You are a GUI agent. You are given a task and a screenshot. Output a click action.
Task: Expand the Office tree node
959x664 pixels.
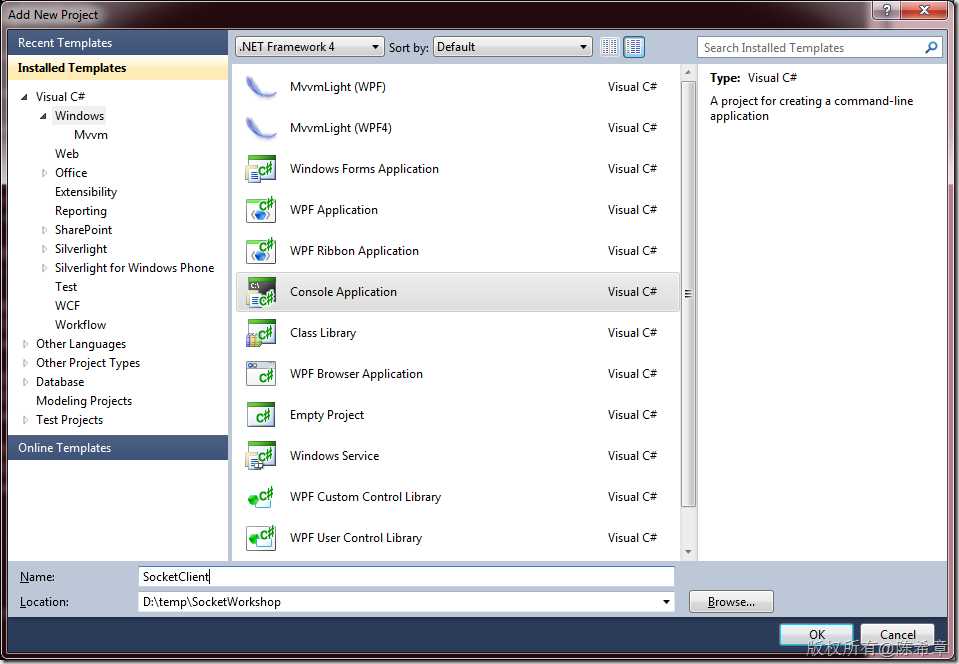tap(44, 173)
